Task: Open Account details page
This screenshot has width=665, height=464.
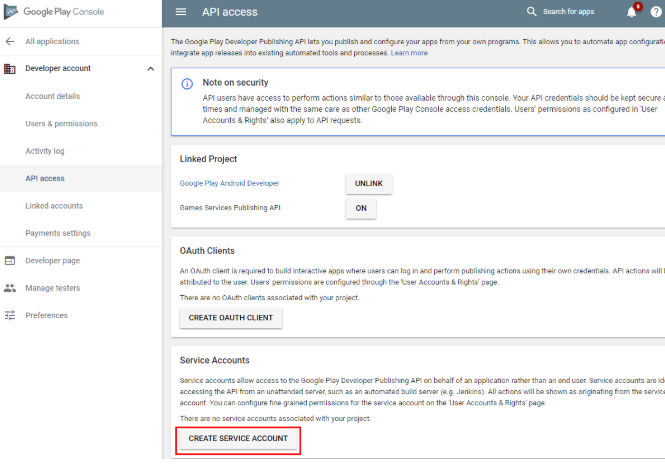Action: pos(53,96)
